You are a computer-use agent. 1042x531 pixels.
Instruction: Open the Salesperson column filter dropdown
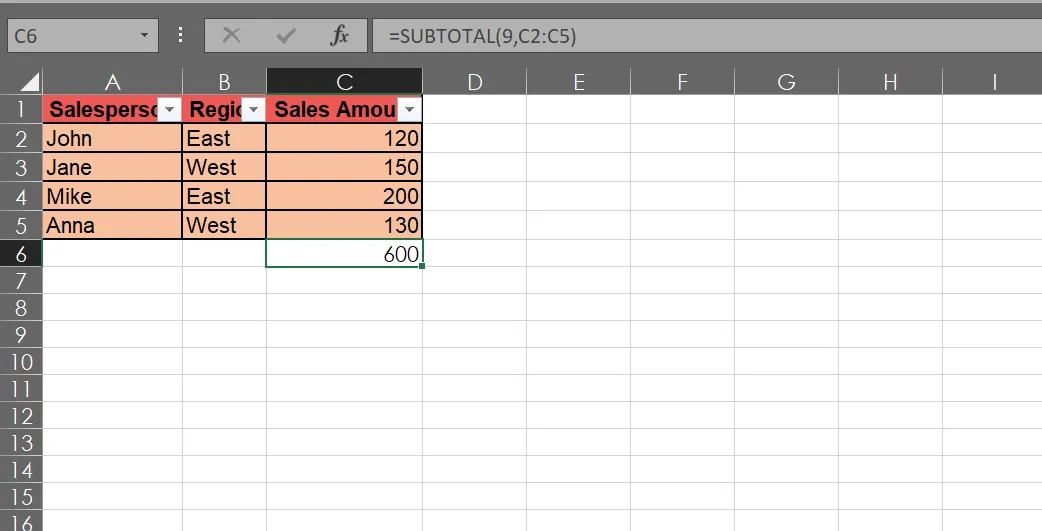pos(169,110)
